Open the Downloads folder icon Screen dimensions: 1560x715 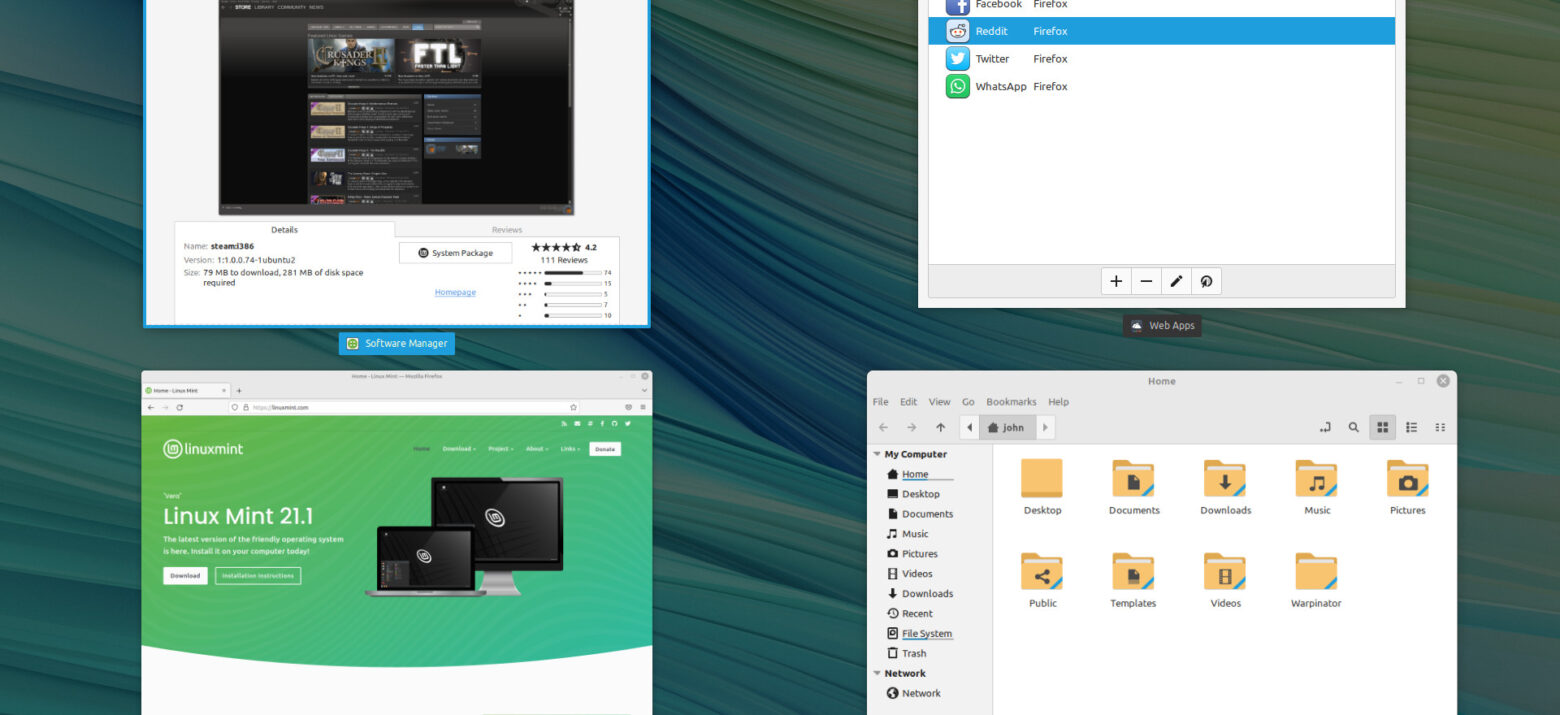pyautogui.click(x=1225, y=479)
